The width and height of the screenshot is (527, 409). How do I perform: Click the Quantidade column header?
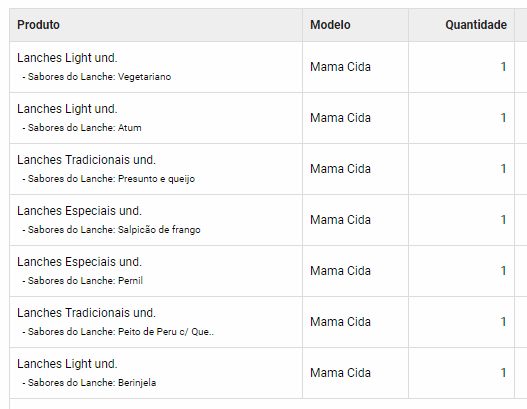point(476,25)
